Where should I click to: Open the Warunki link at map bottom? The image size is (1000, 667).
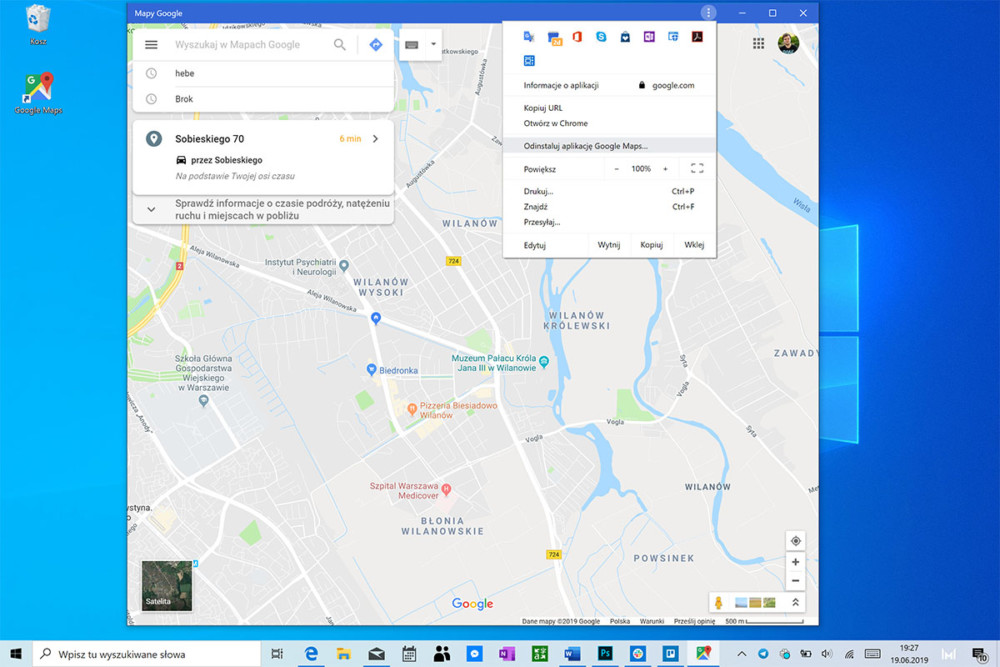pos(652,621)
